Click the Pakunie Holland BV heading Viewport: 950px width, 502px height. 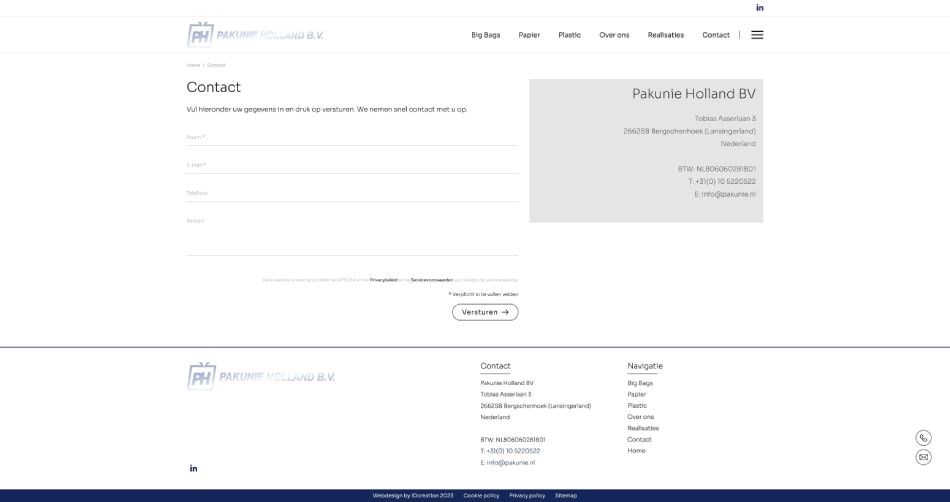click(694, 94)
